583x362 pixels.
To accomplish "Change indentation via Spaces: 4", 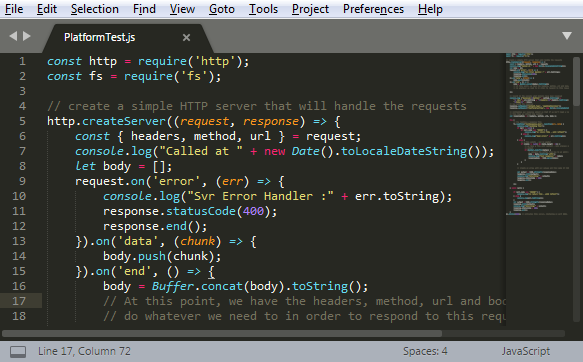I will [425, 351].
